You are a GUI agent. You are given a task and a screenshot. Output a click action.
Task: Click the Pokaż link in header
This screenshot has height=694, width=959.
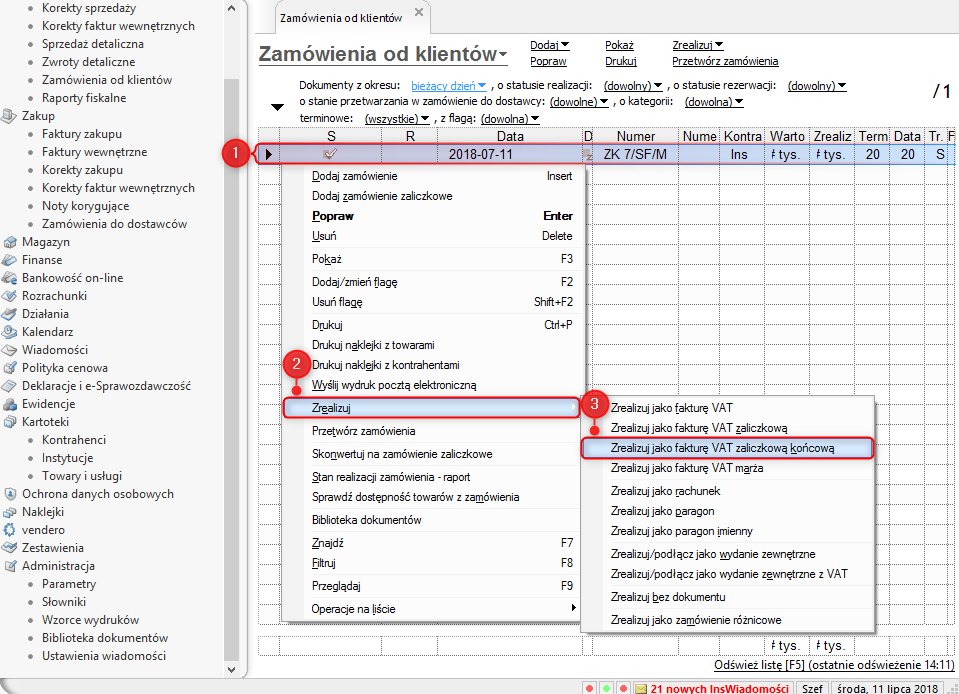pyautogui.click(x=619, y=45)
